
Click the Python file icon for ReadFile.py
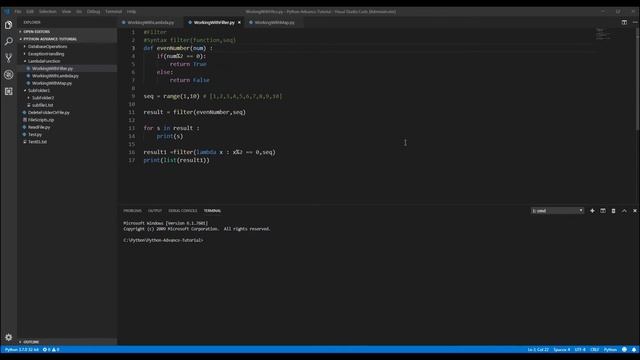24,127
